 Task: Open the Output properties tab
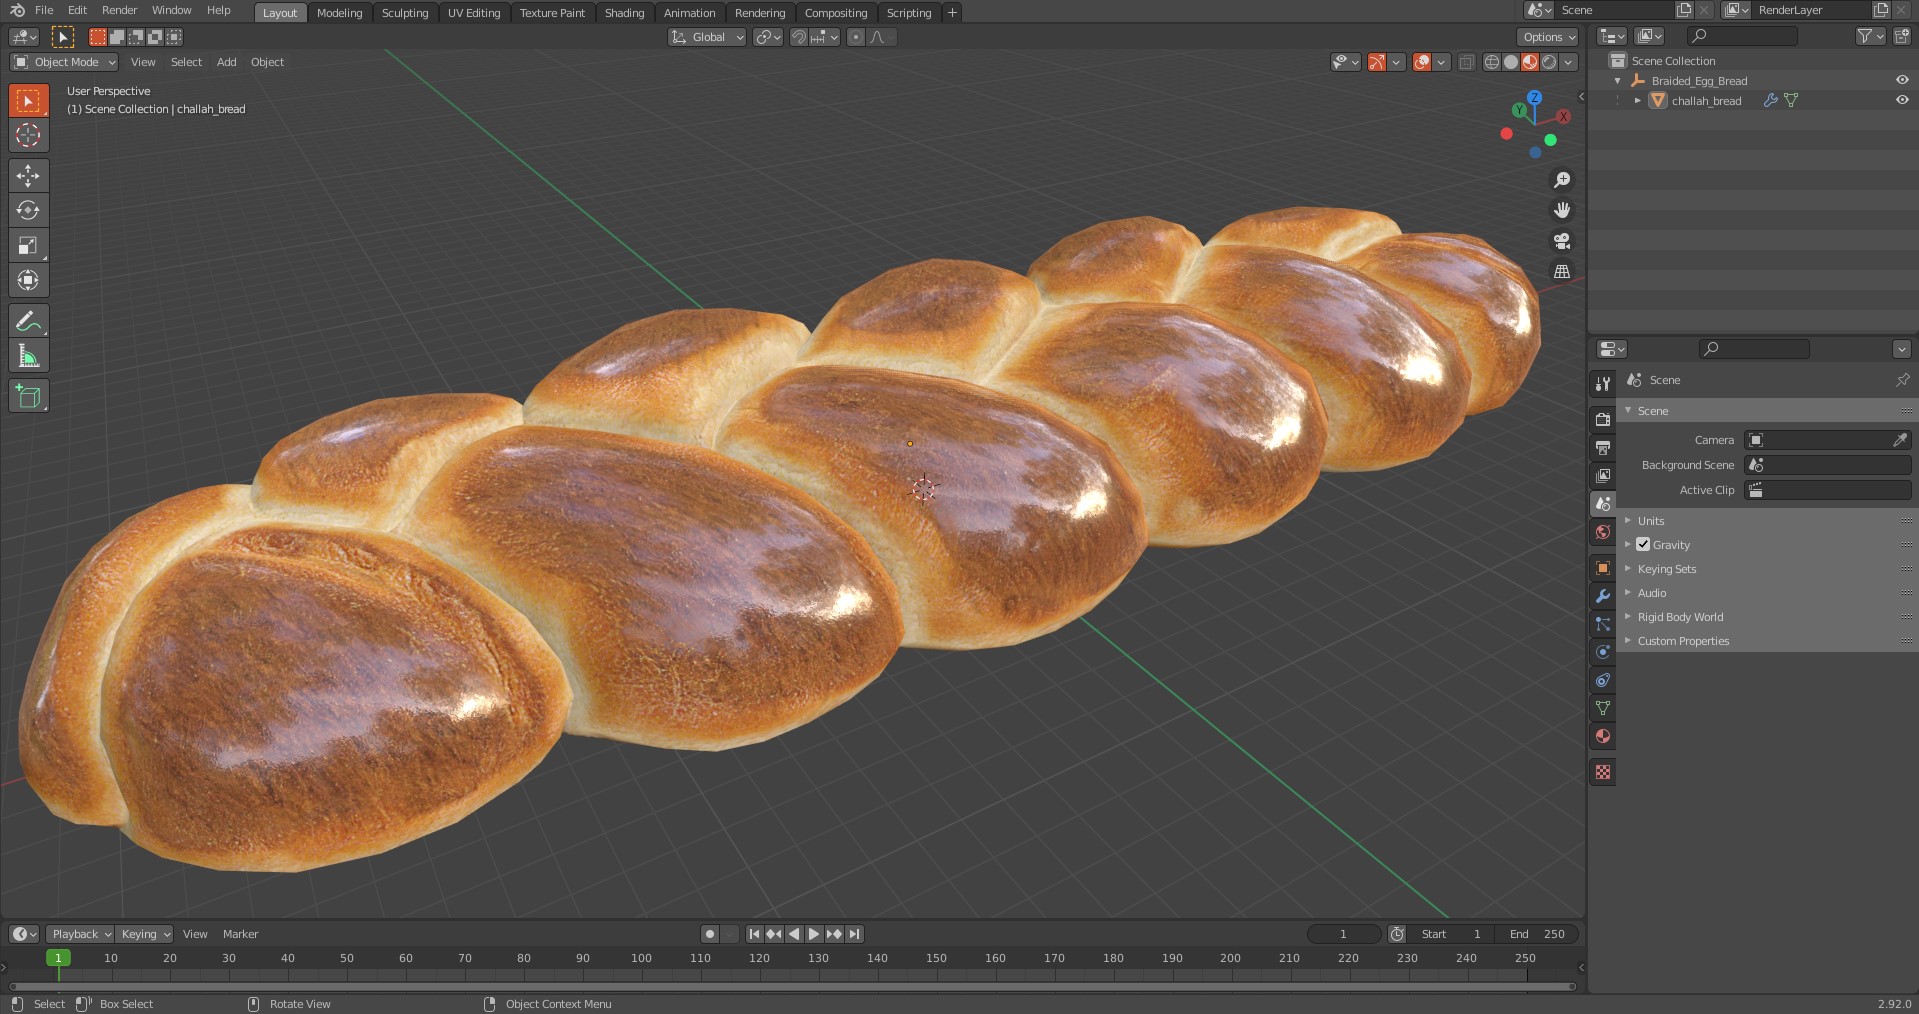click(1603, 447)
